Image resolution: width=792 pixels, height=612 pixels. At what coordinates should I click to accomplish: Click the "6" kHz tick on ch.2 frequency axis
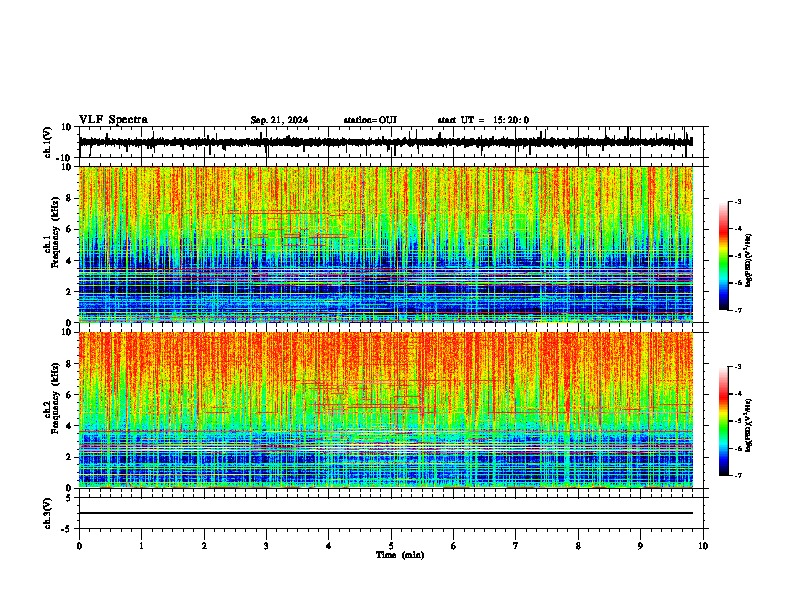point(69,394)
